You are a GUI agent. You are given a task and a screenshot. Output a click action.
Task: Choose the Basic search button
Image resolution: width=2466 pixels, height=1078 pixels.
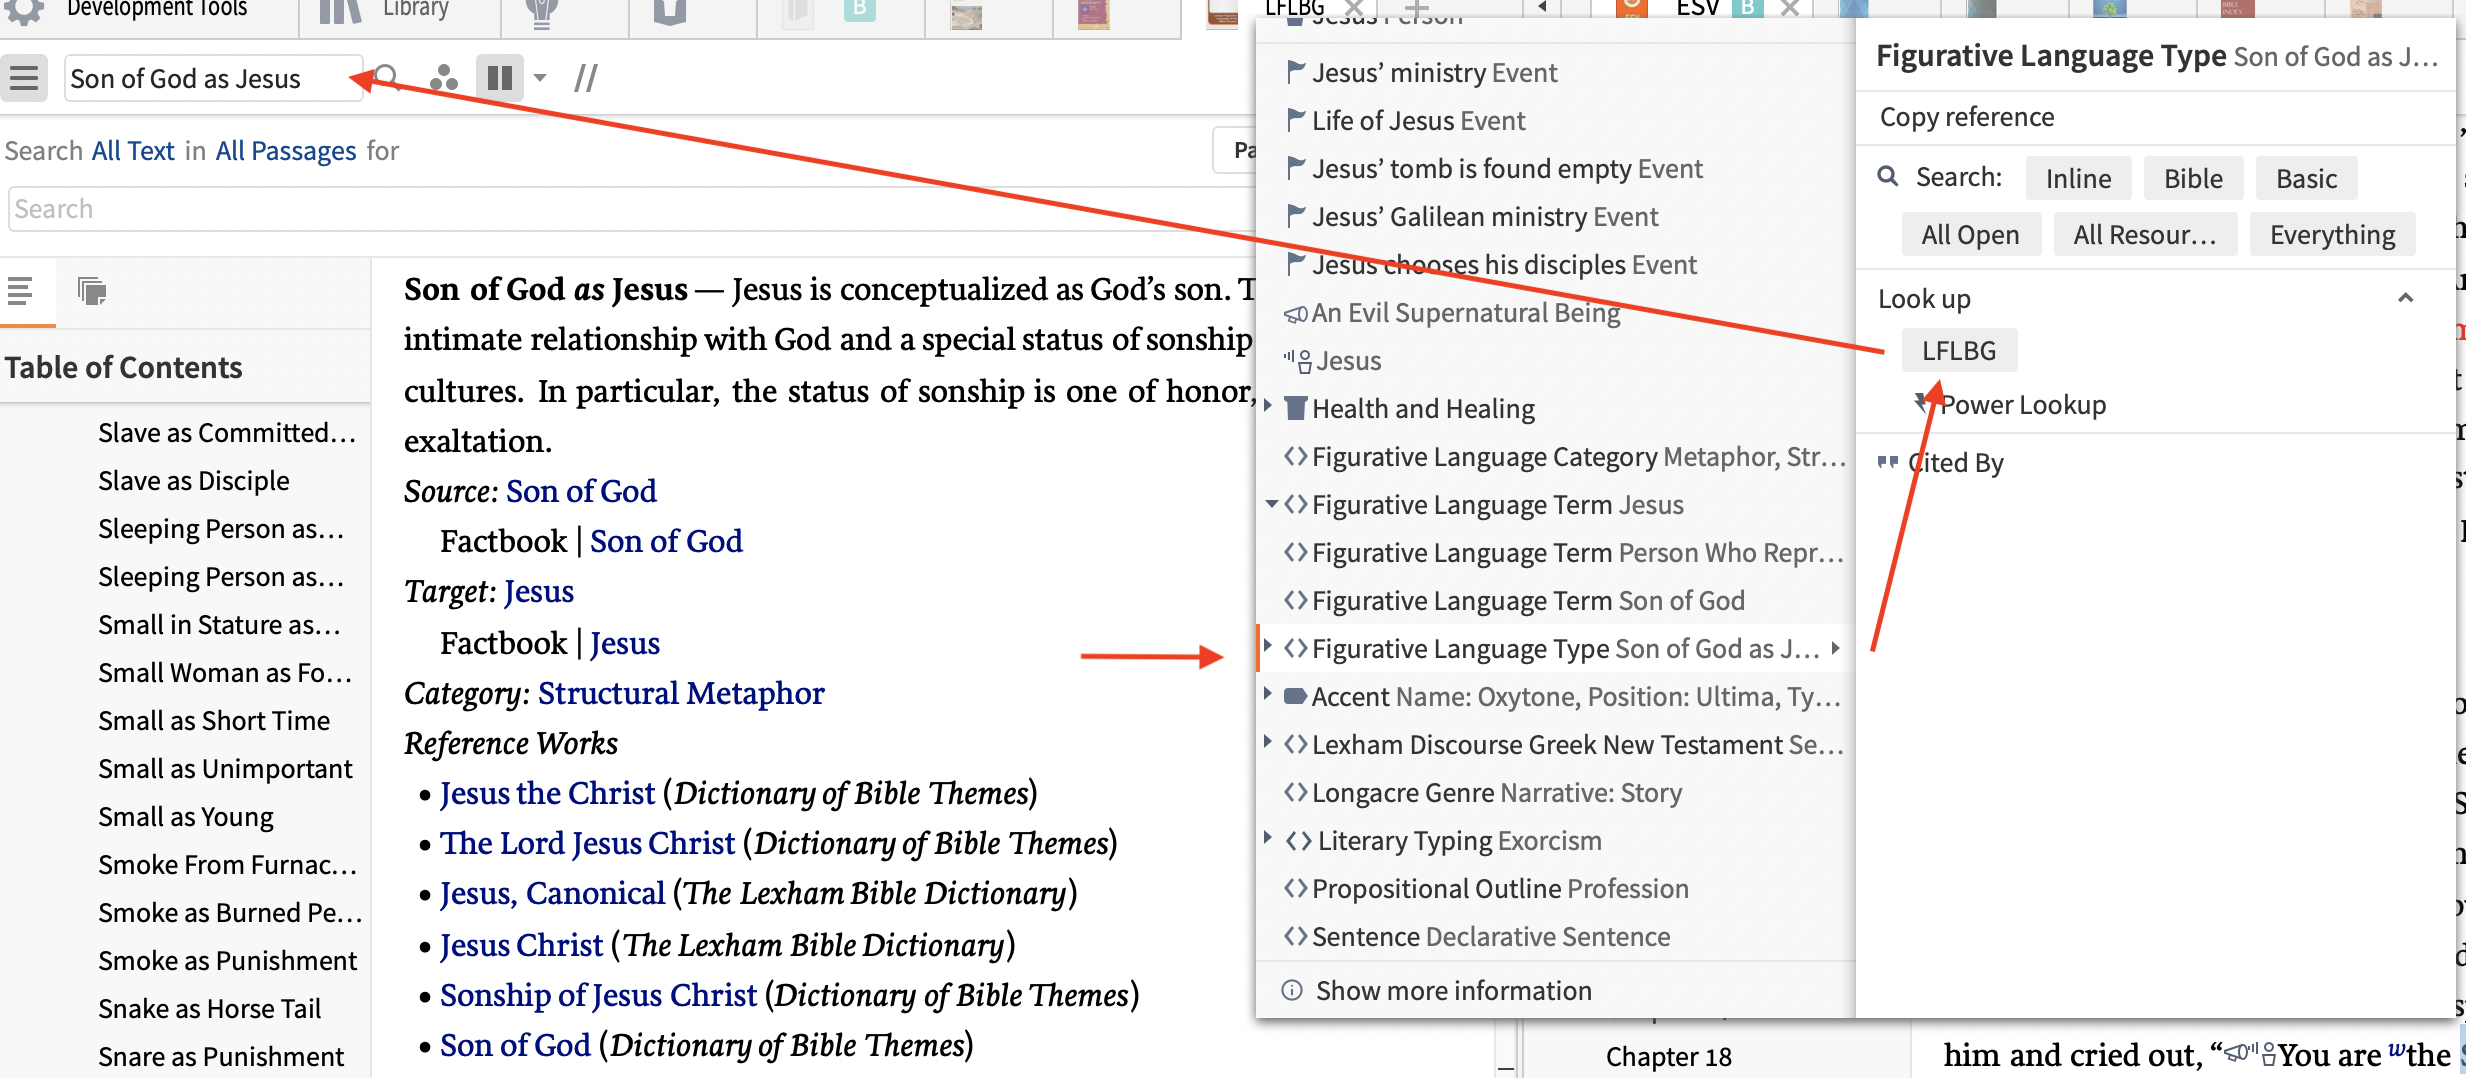(x=2306, y=178)
